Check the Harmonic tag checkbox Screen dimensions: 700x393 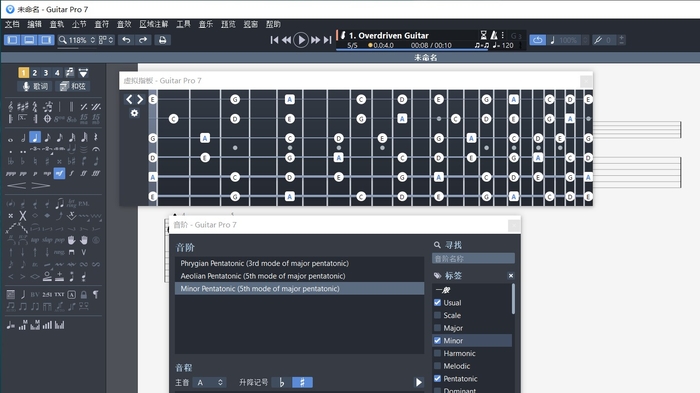[x=438, y=353]
